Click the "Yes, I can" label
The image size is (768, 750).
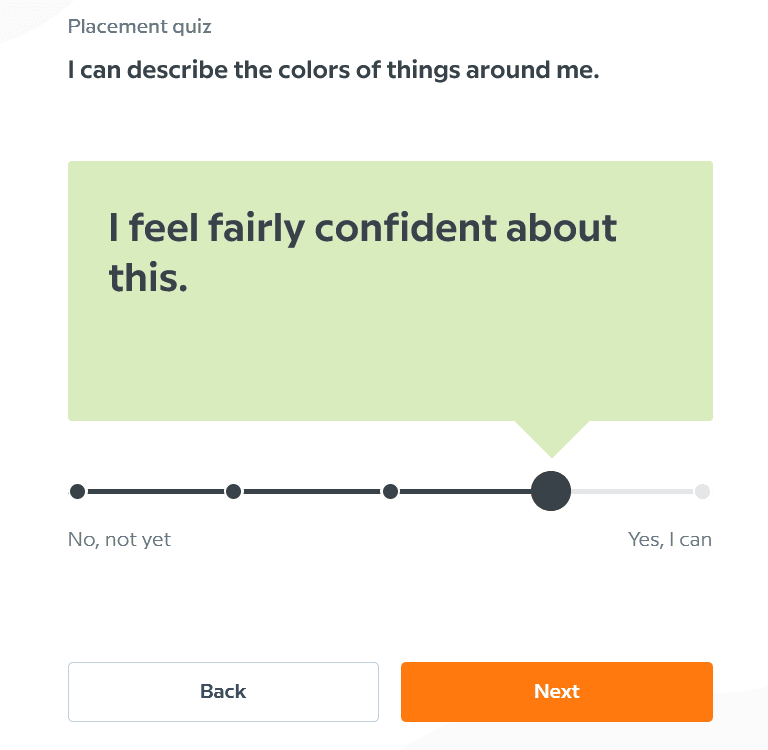pos(669,540)
